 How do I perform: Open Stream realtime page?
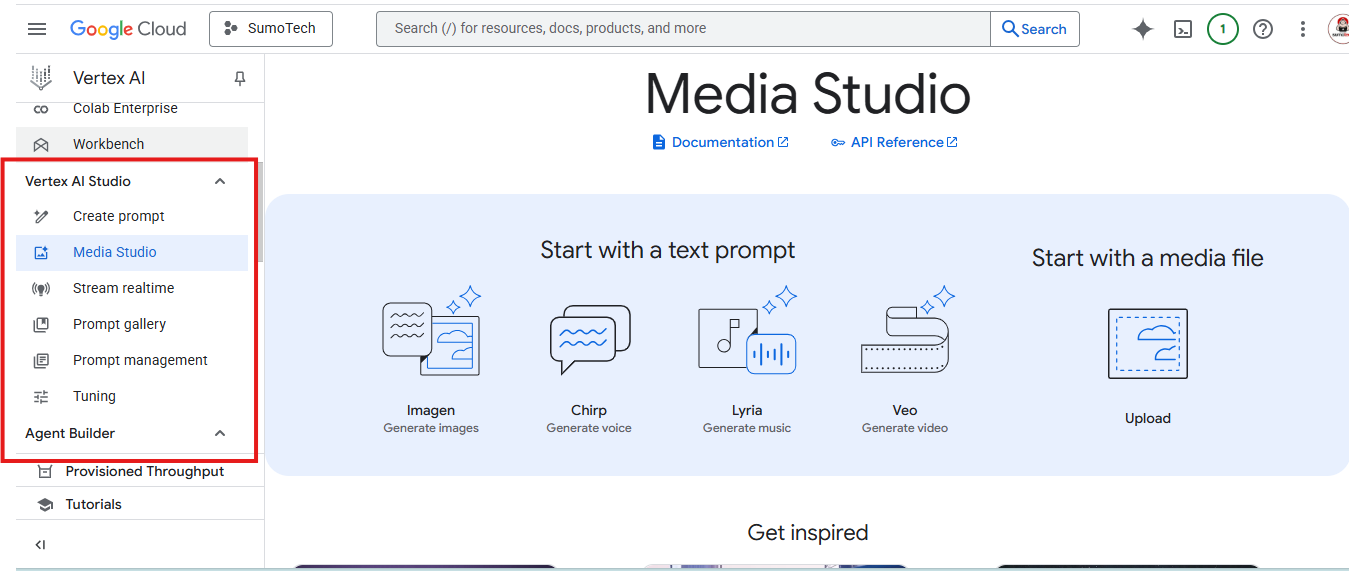point(132,288)
